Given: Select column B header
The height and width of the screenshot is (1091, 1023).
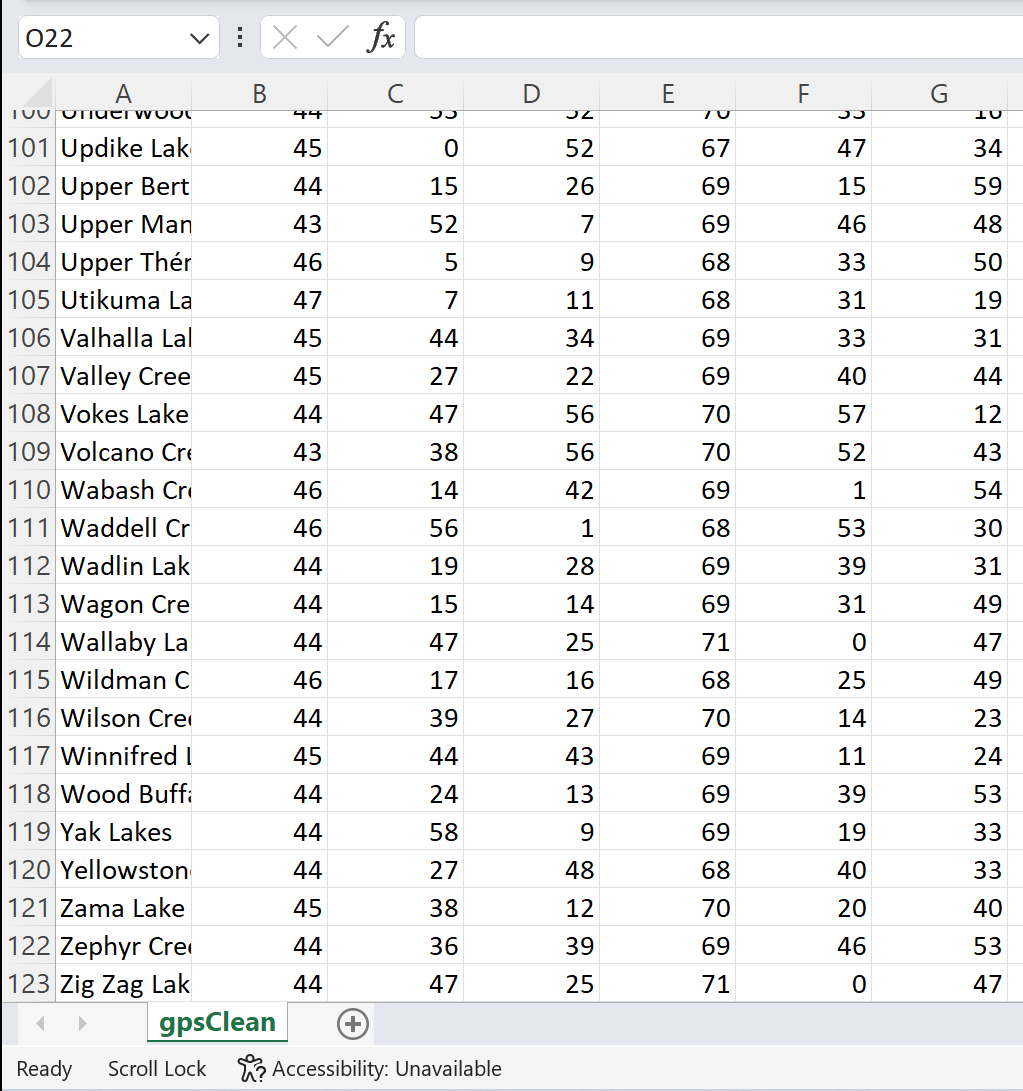Looking at the screenshot, I should [x=260, y=93].
